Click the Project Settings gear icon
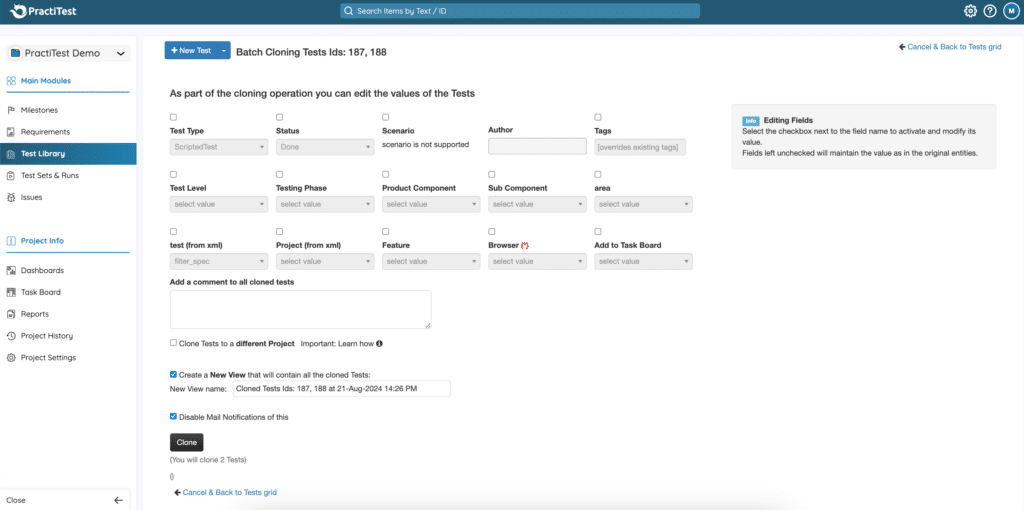The height and width of the screenshot is (510, 1024). coord(11,358)
